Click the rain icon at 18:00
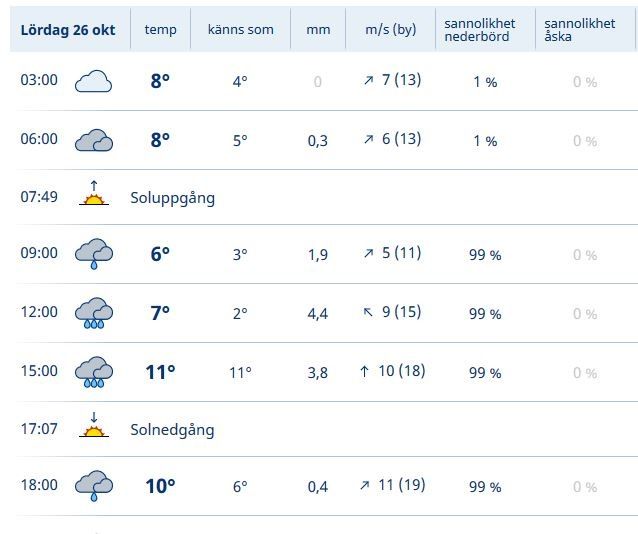Image resolution: width=638 pixels, height=534 pixels. [x=93, y=486]
